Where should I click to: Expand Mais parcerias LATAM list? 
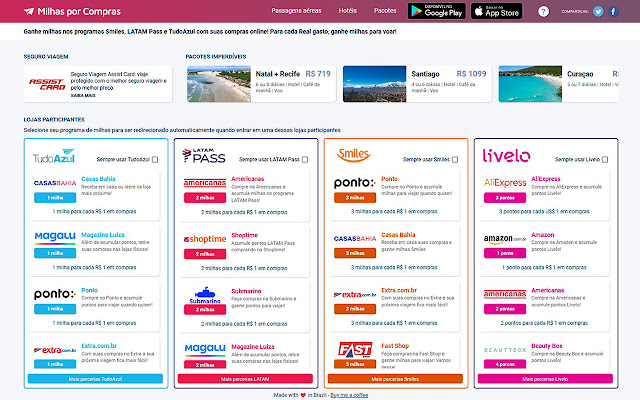tap(246, 380)
